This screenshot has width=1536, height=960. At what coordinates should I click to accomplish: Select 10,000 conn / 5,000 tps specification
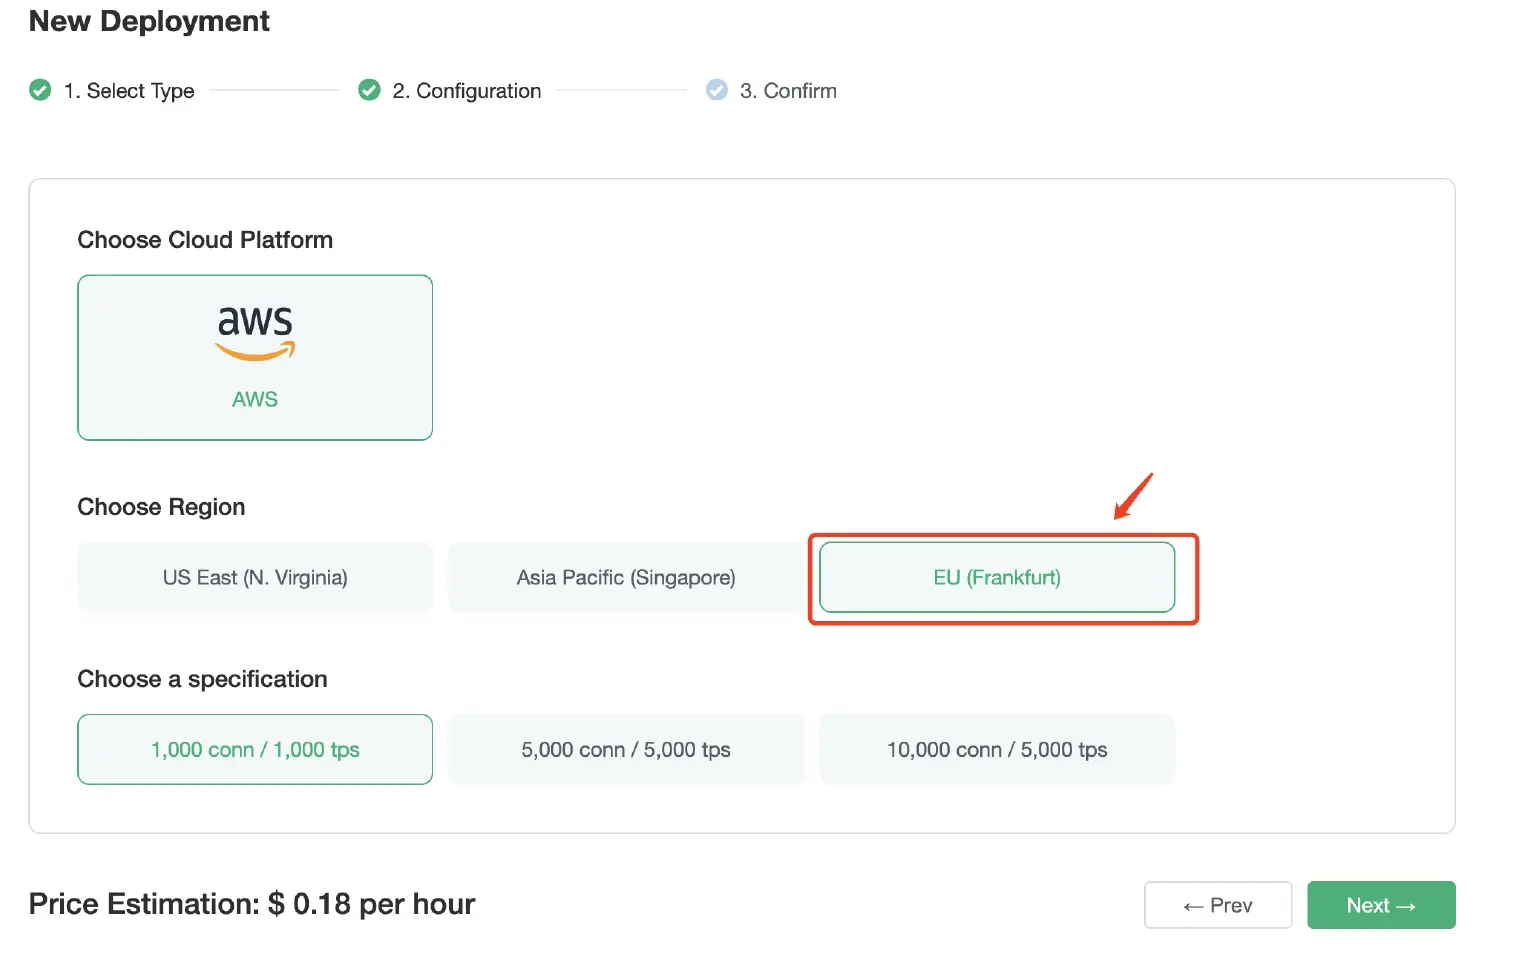coord(997,750)
